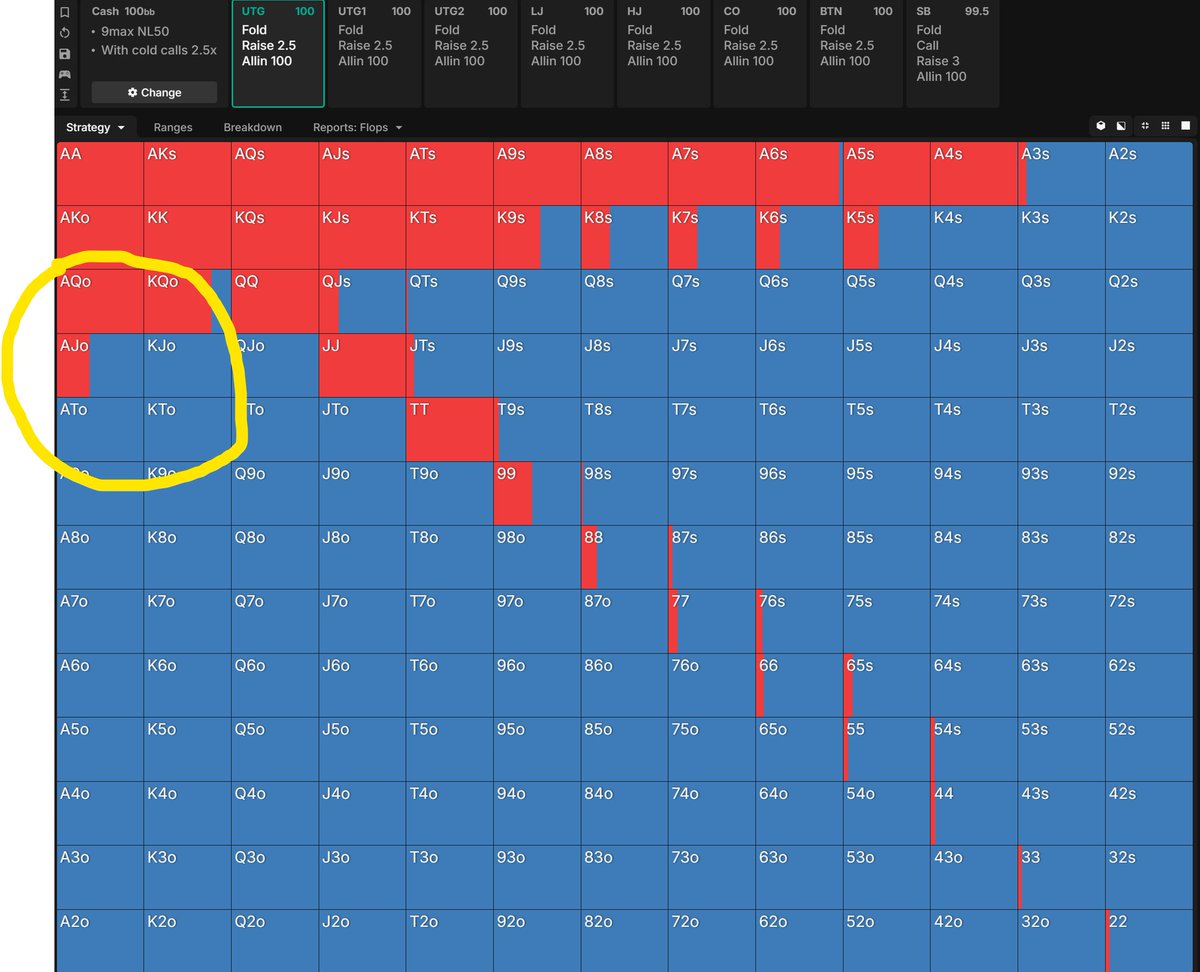Open the Strategy tab dropdown
This screenshot has width=1200, height=972.
[x=95, y=127]
